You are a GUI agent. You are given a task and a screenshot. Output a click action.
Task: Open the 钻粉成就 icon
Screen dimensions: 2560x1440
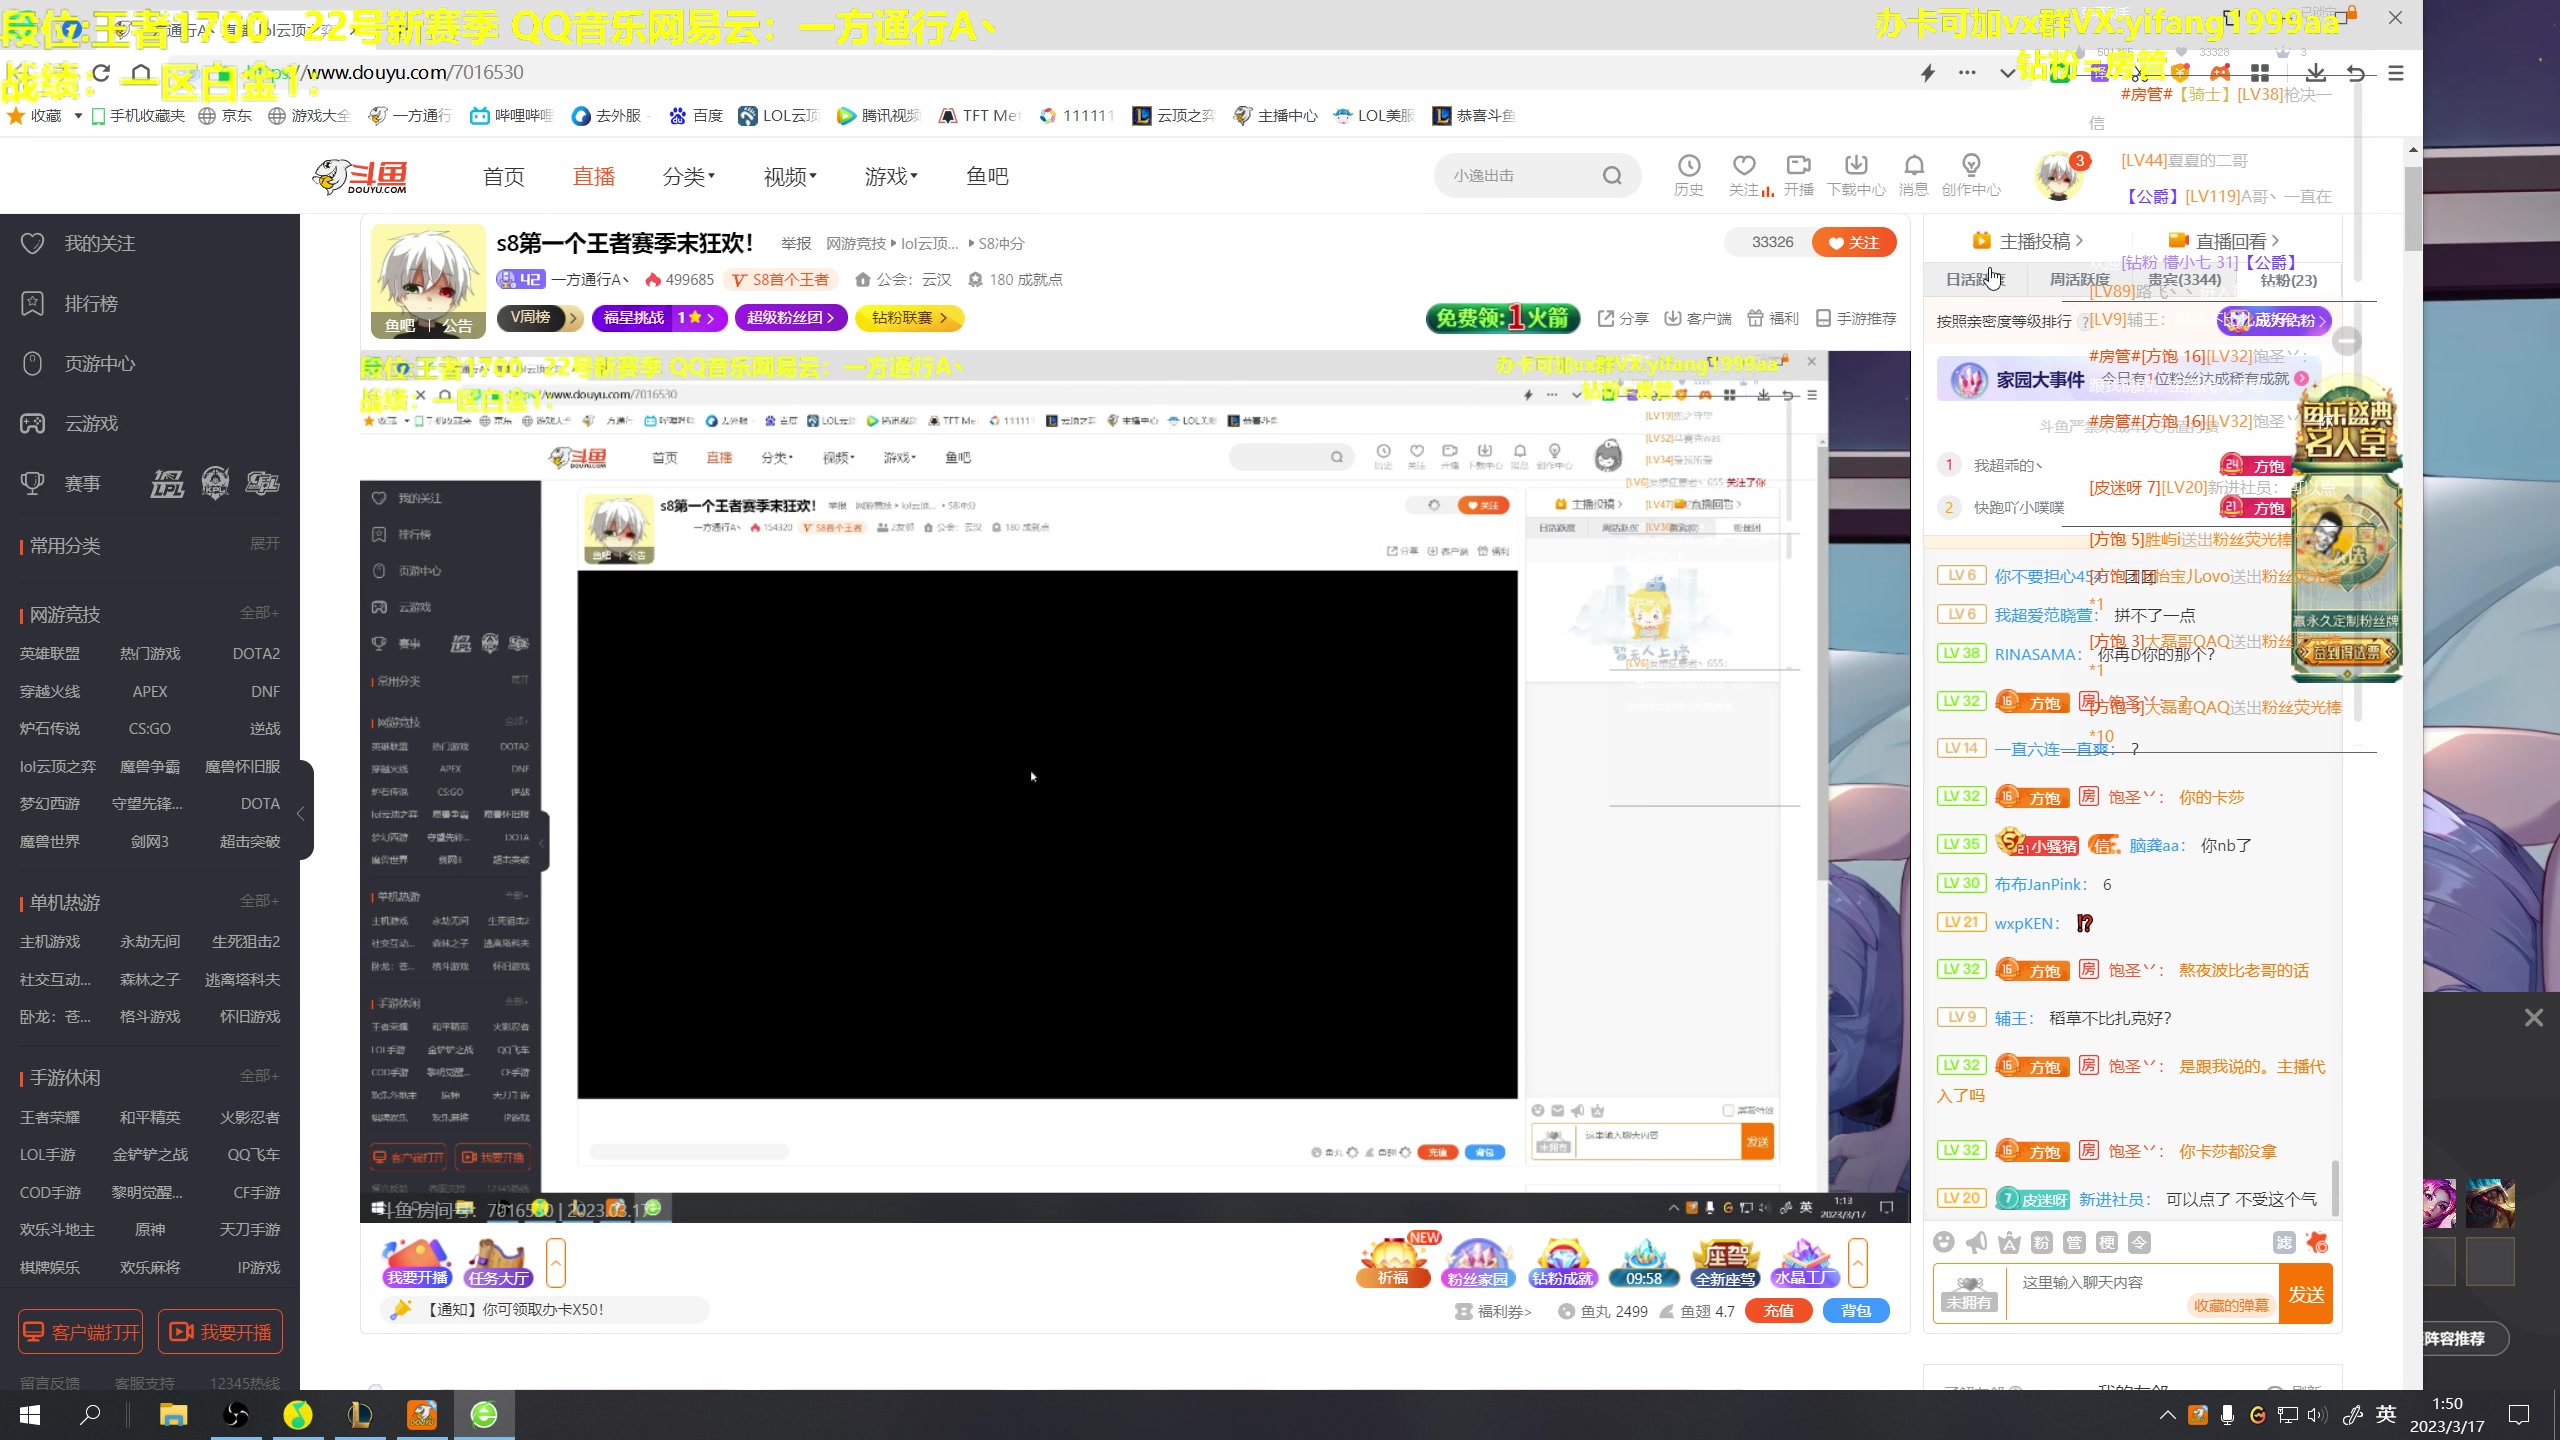pos(1563,1262)
